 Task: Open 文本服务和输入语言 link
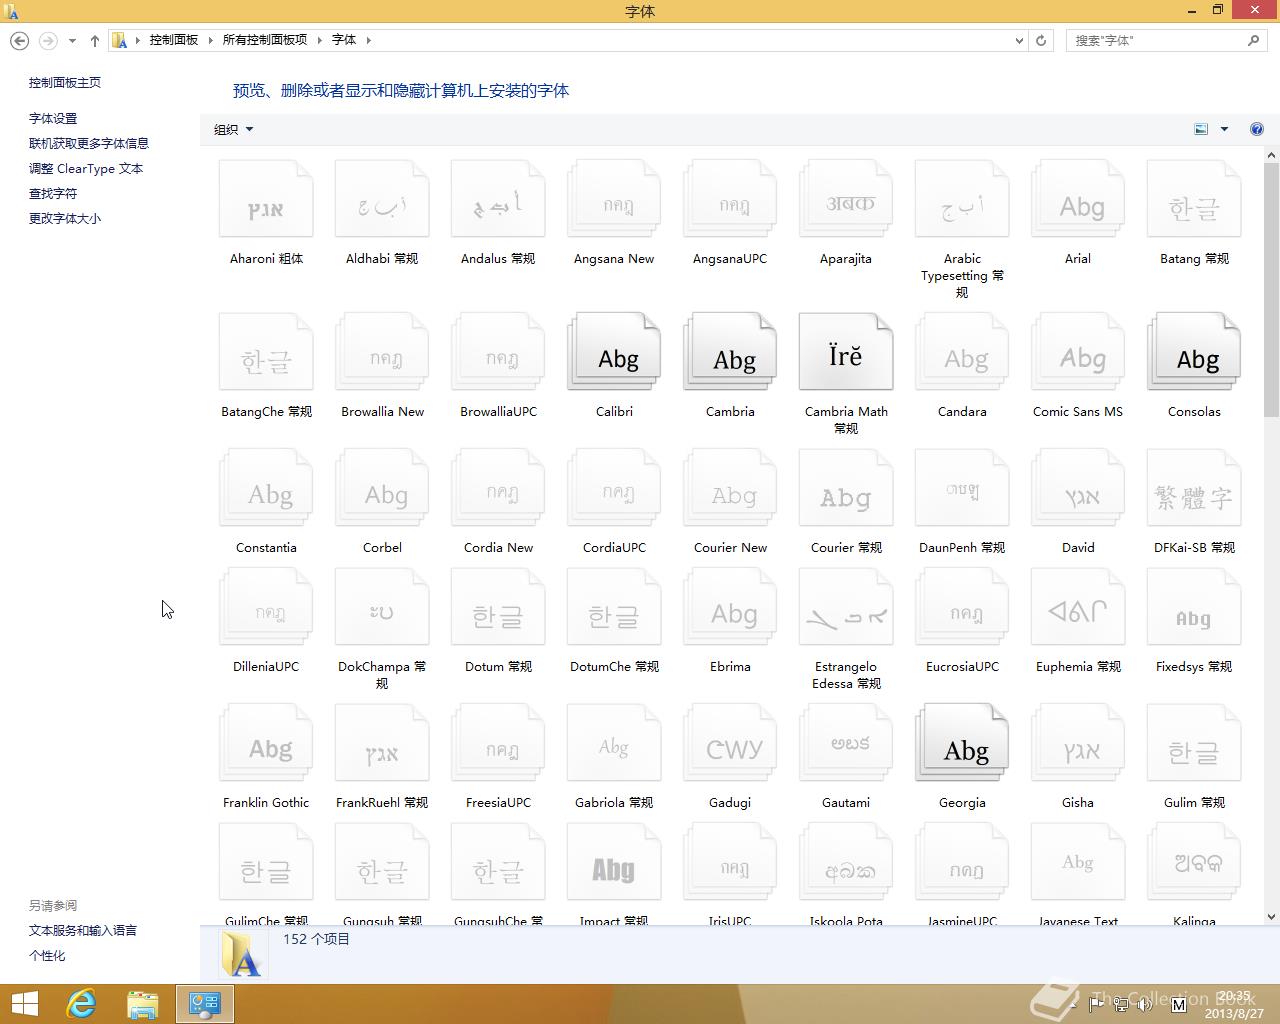[83, 930]
